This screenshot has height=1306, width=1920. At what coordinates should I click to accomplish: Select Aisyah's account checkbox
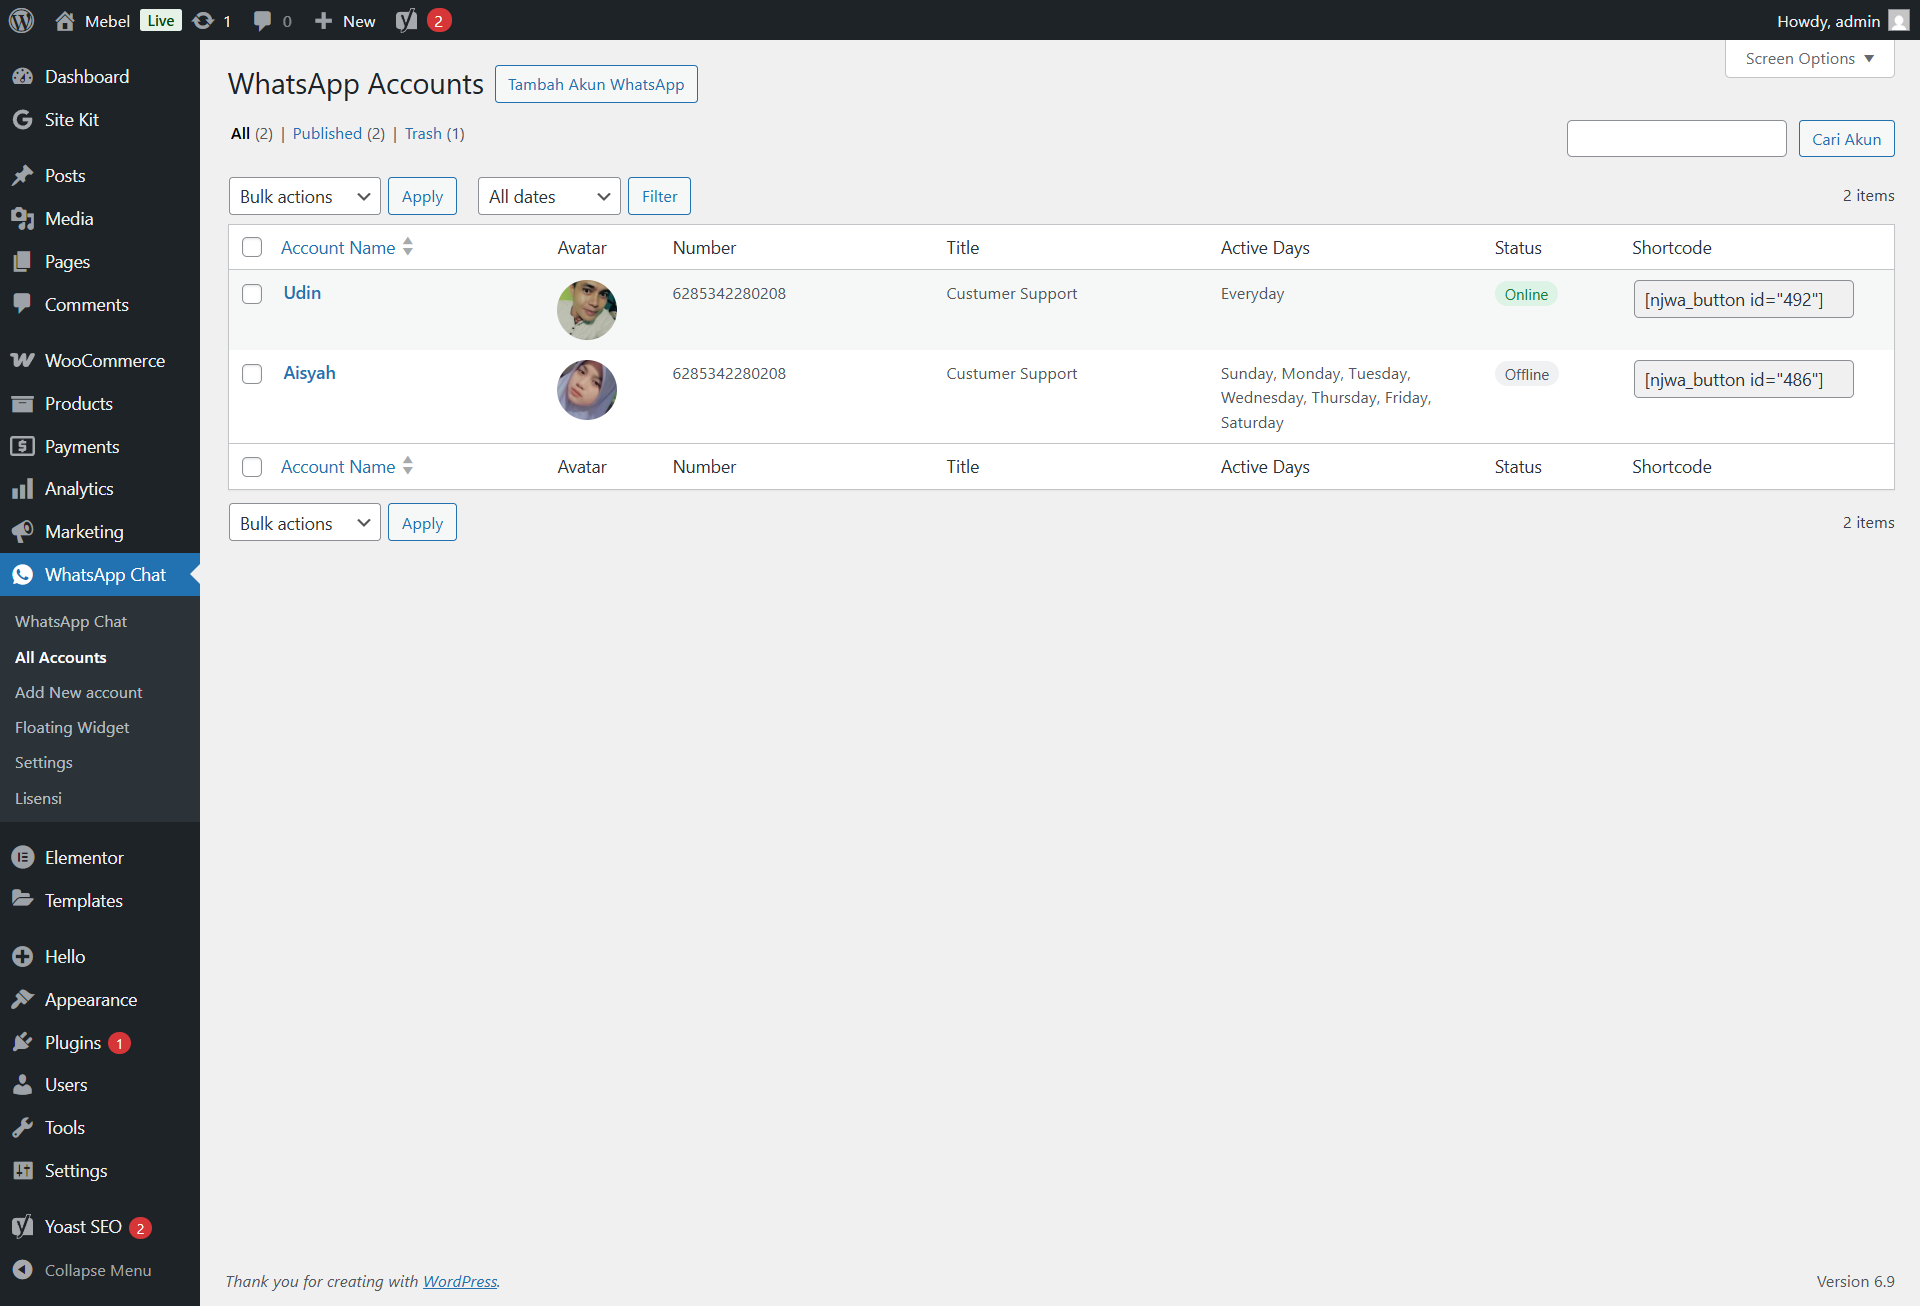point(252,374)
